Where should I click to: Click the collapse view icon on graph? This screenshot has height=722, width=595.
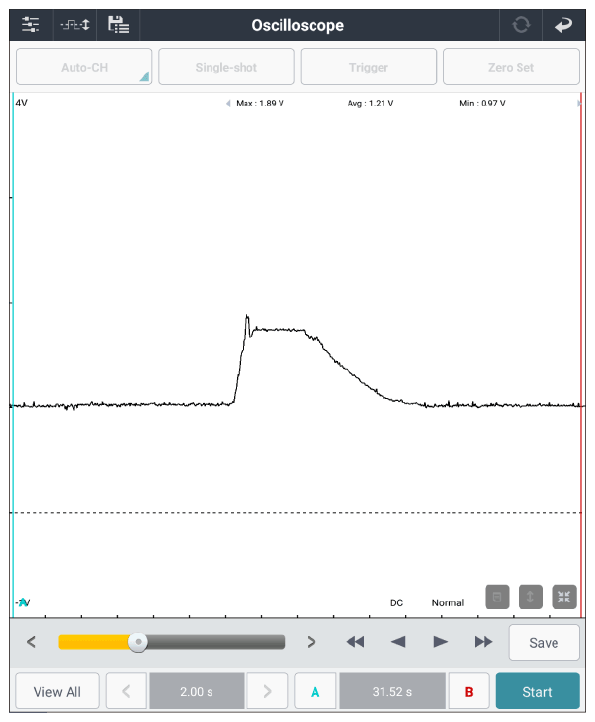click(x=564, y=597)
